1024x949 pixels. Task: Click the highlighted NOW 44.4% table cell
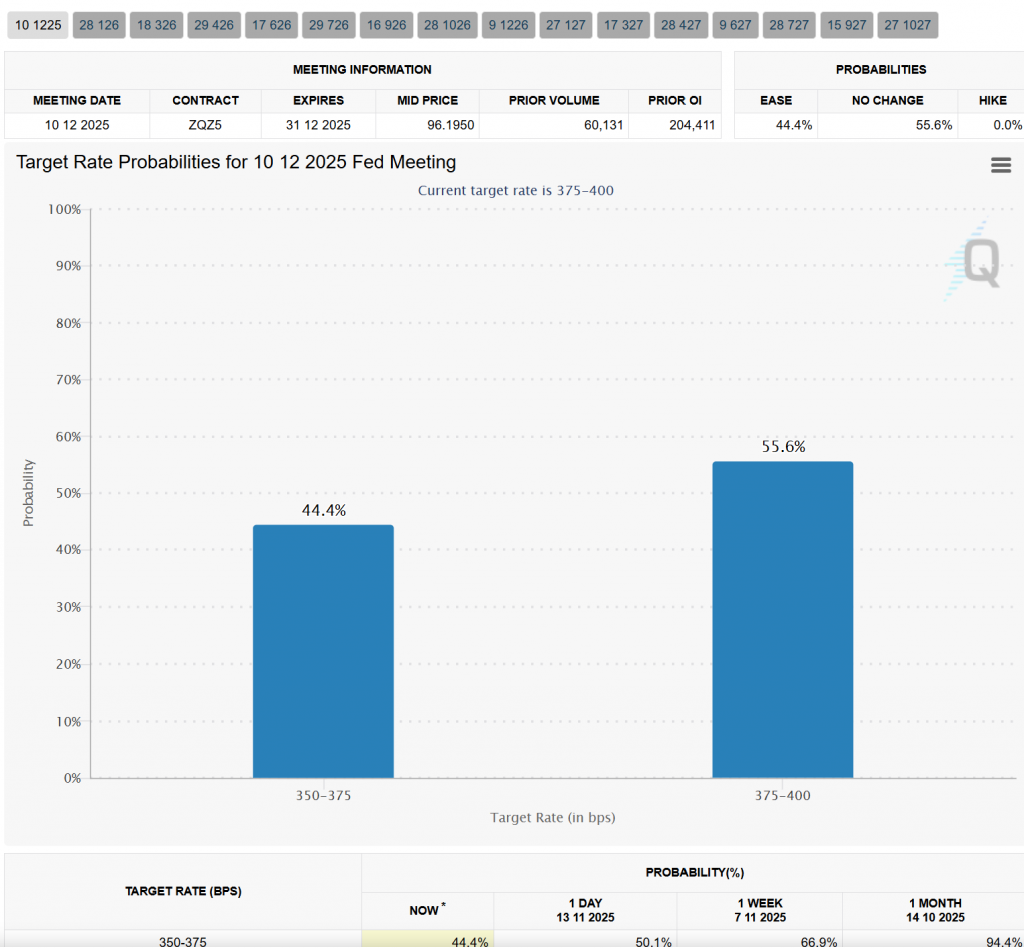tap(427, 941)
